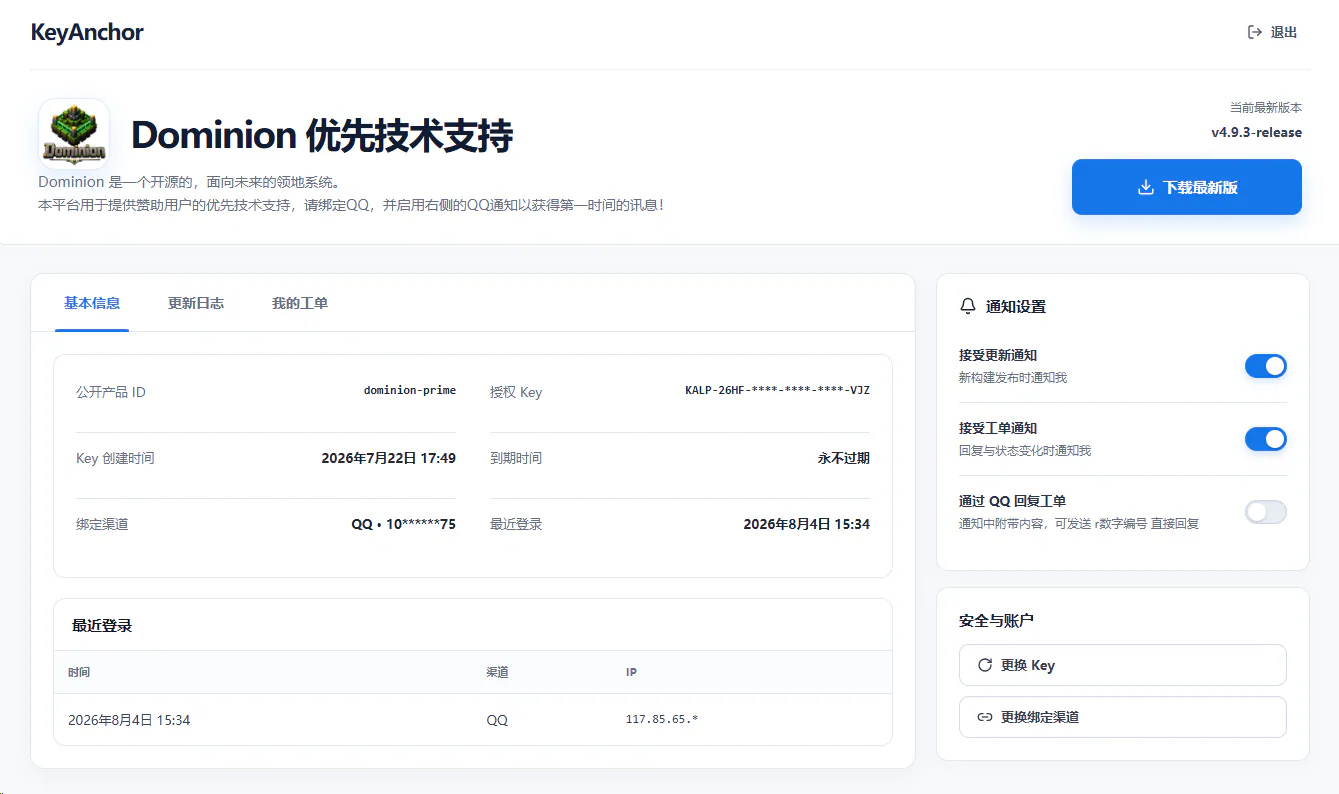Viewport: 1339px width, 794px height.
Task: Click the creation time 2026年7月22日 17:49
Action: (x=388, y=458)
